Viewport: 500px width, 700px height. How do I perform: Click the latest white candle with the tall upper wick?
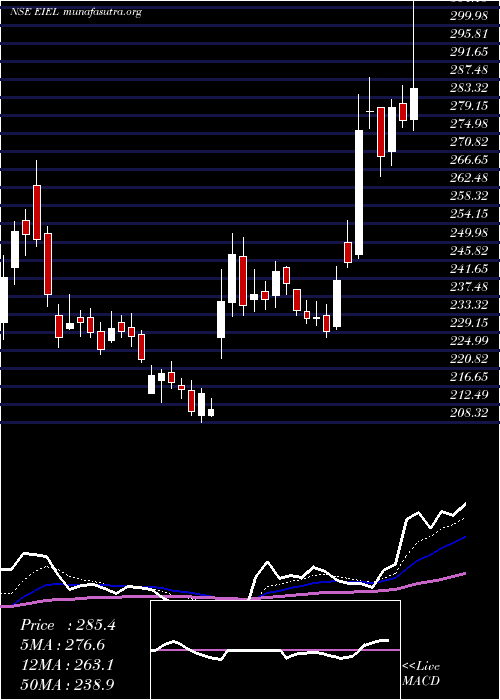pos(414,104)
